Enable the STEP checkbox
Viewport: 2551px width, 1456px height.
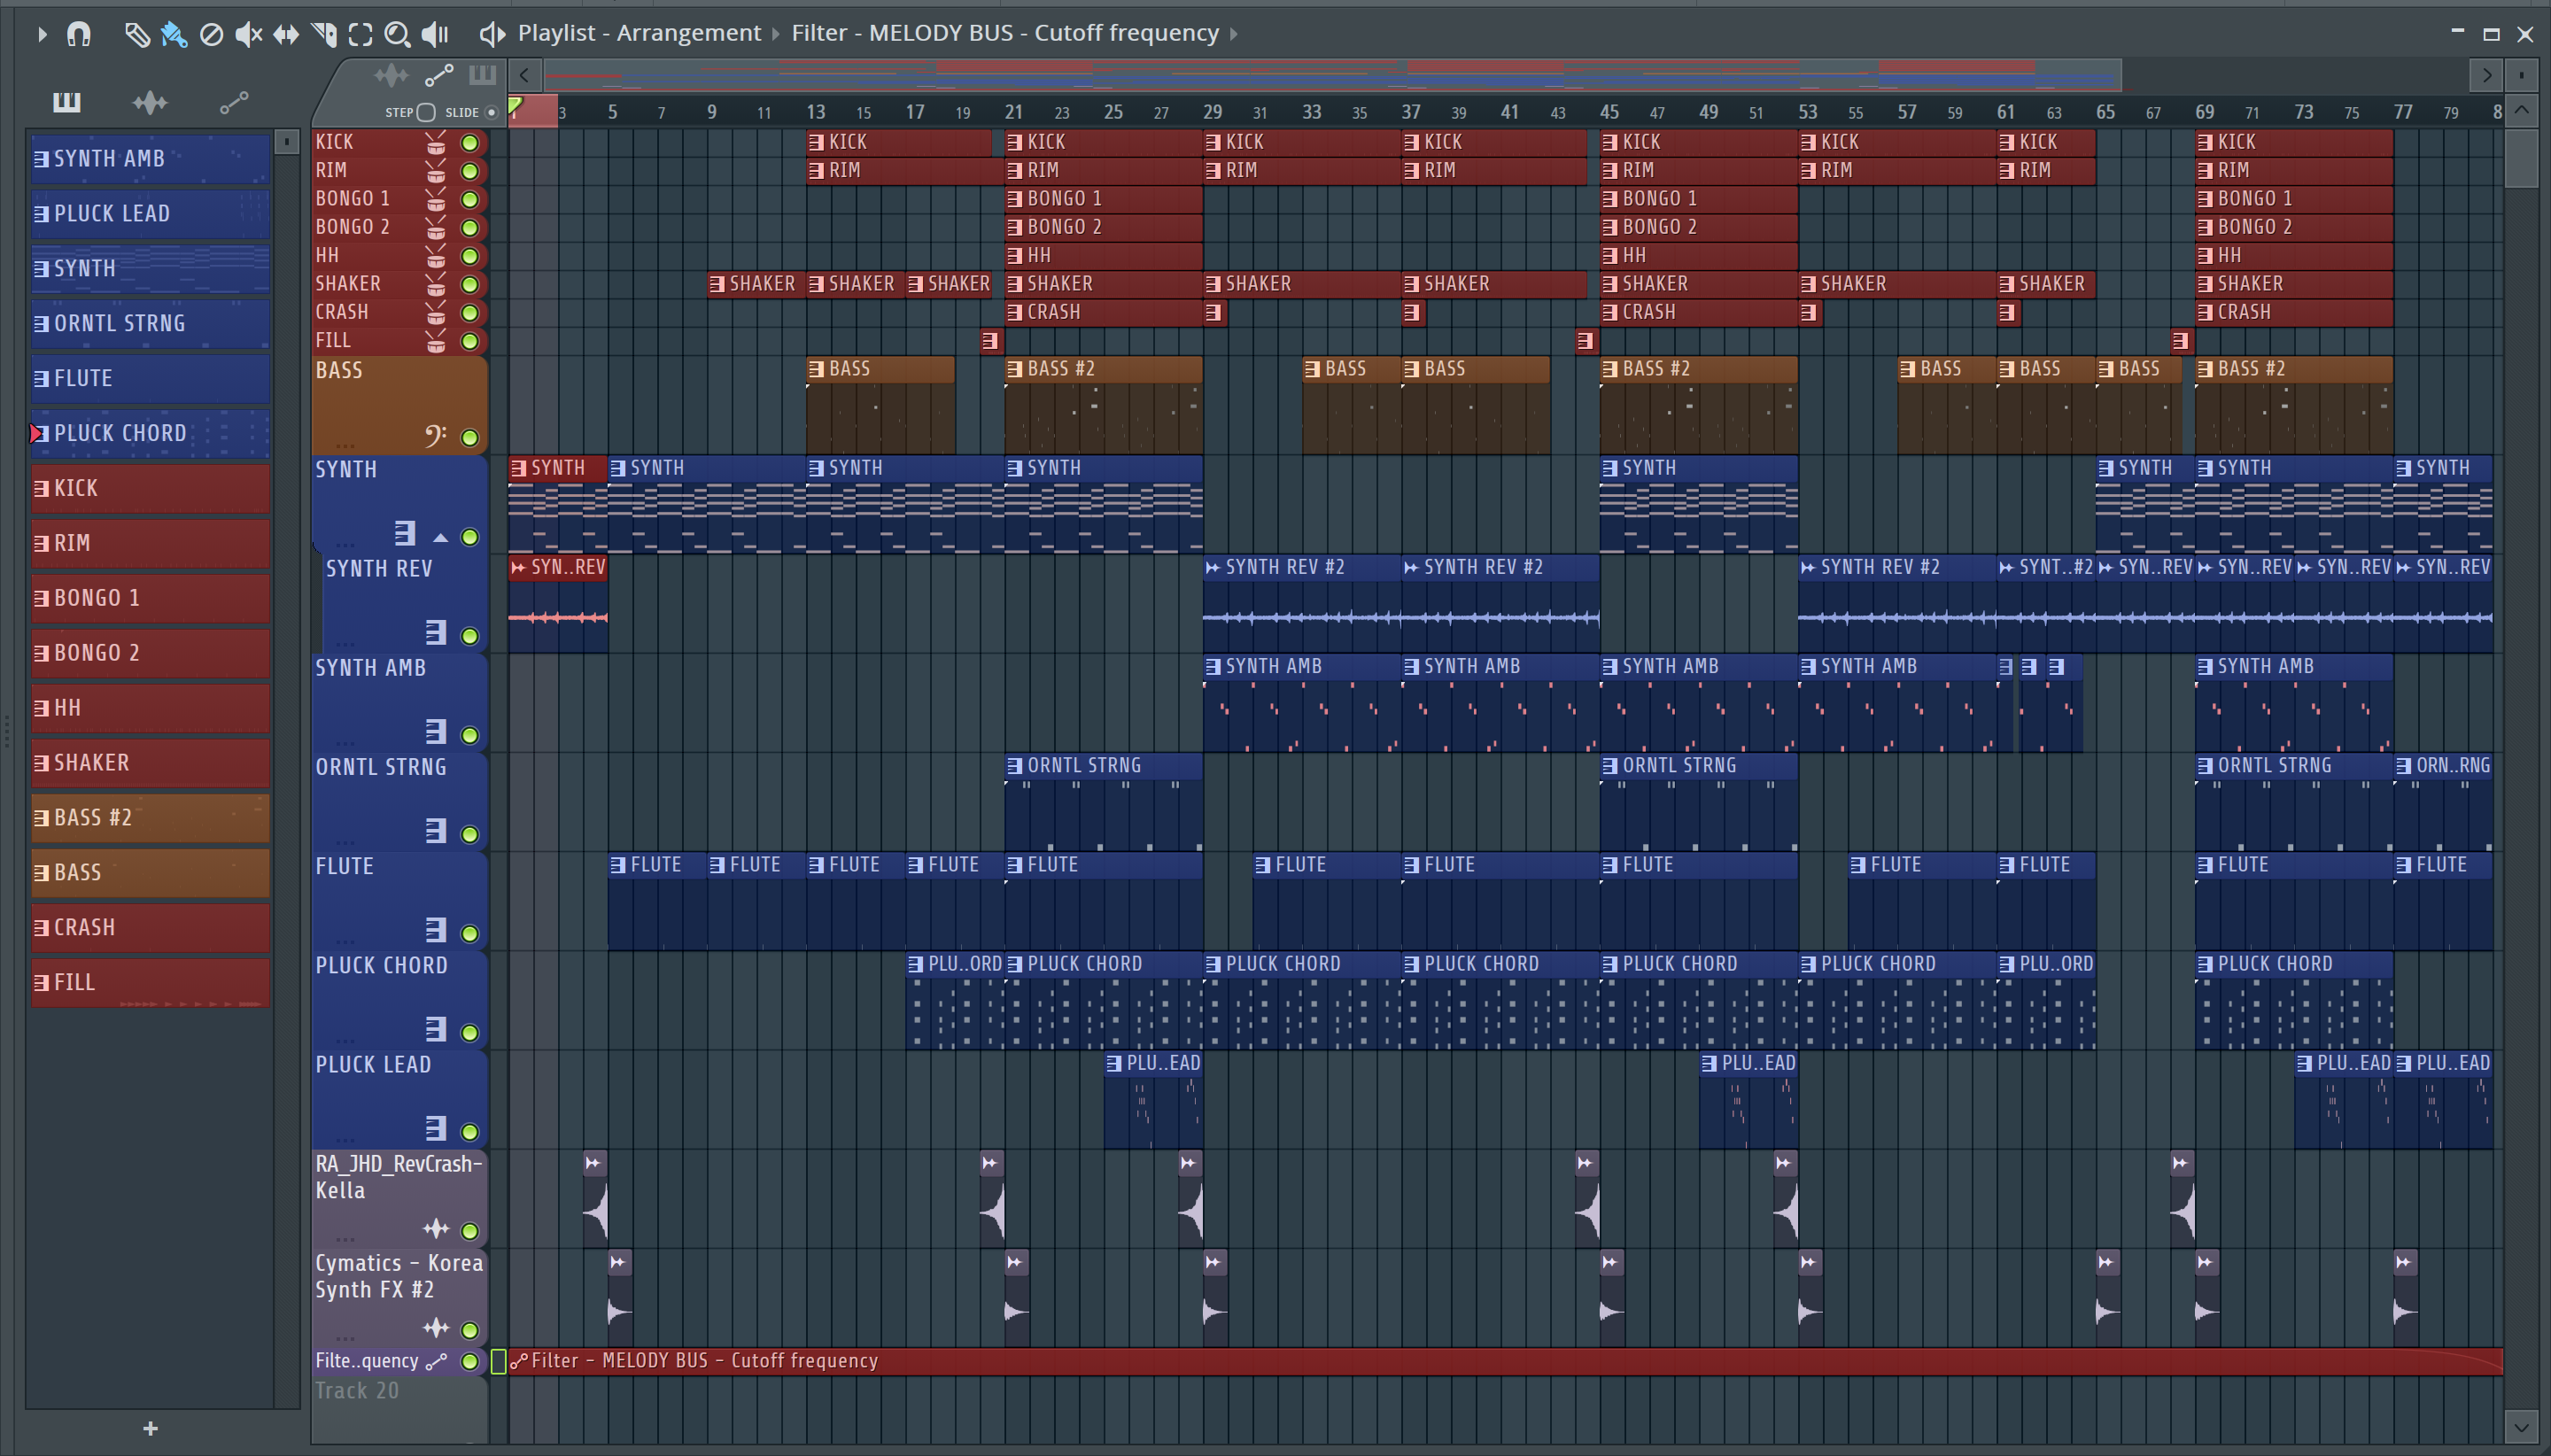click(x=425, y=112)
